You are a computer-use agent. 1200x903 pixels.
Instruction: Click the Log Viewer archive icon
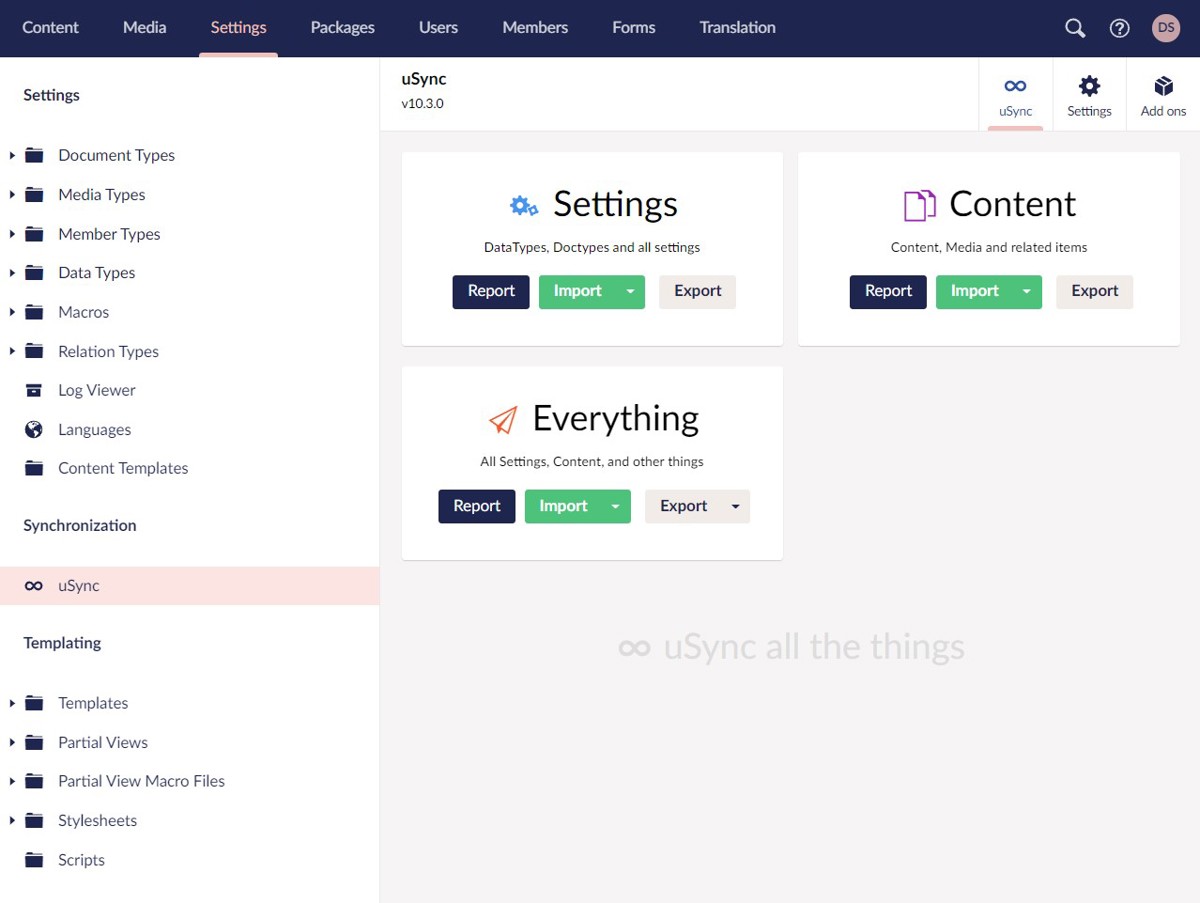tap(34, 390)
